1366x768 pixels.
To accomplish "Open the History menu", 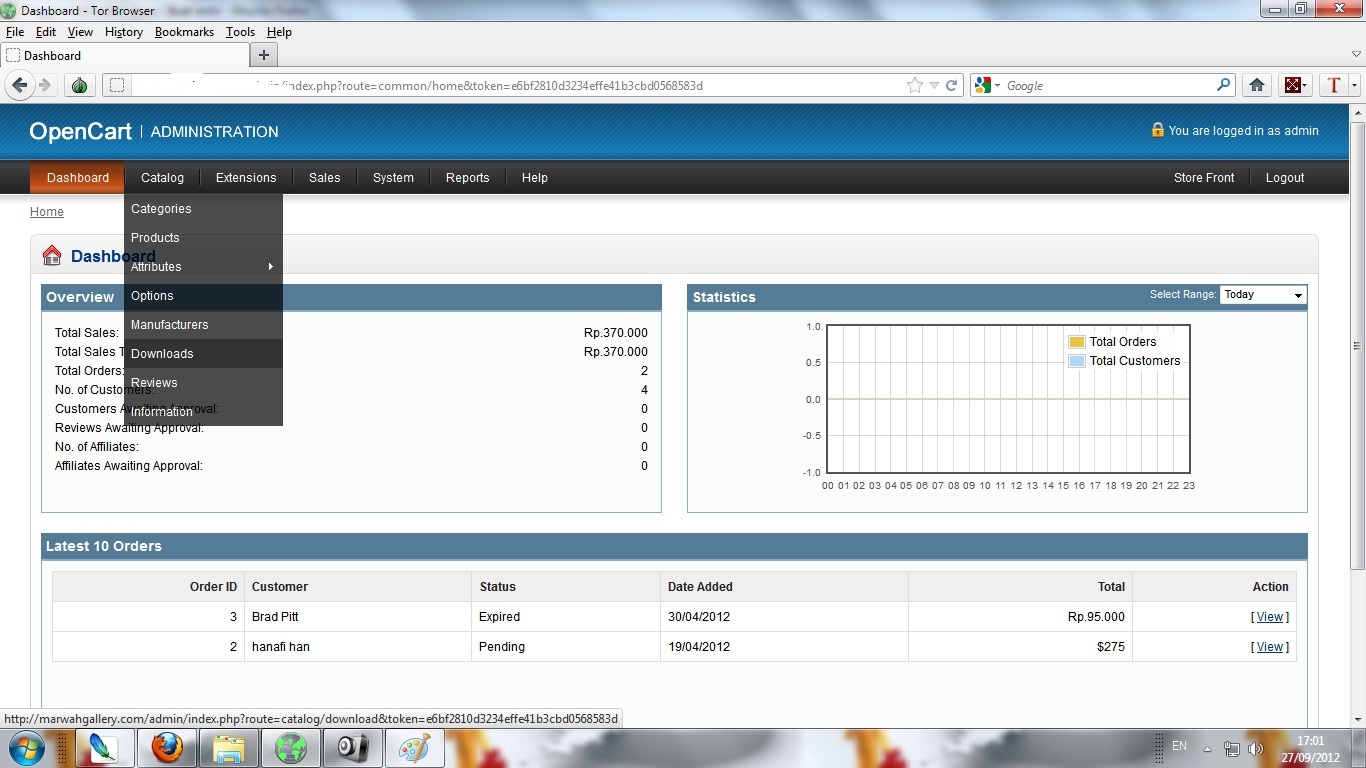I will 124,32.
